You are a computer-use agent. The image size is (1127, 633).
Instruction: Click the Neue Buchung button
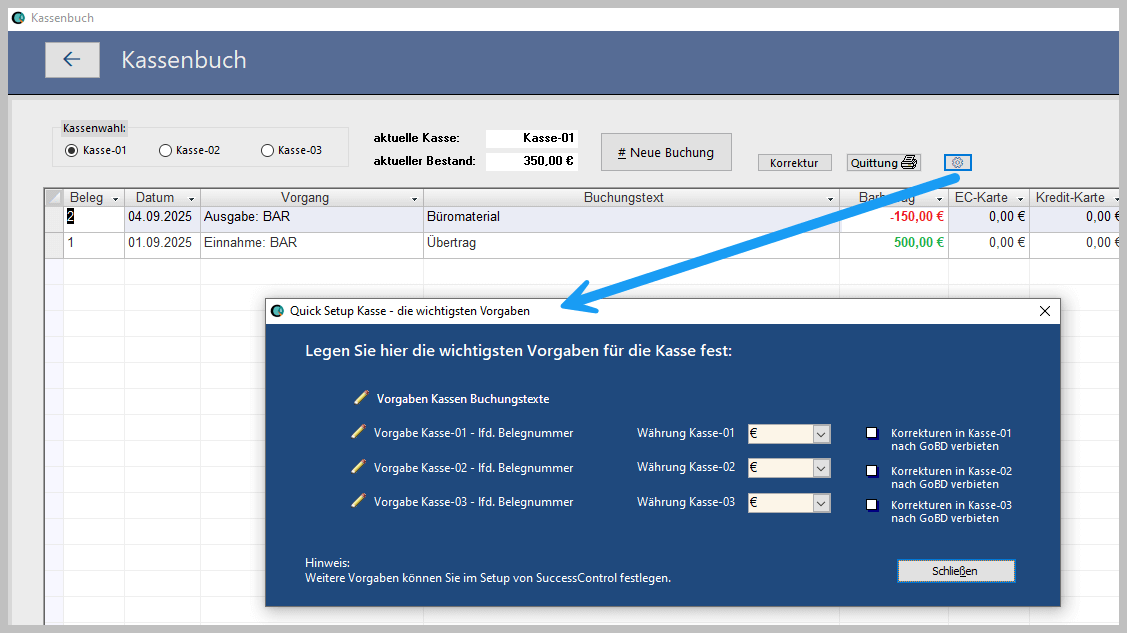coord(666,153)
